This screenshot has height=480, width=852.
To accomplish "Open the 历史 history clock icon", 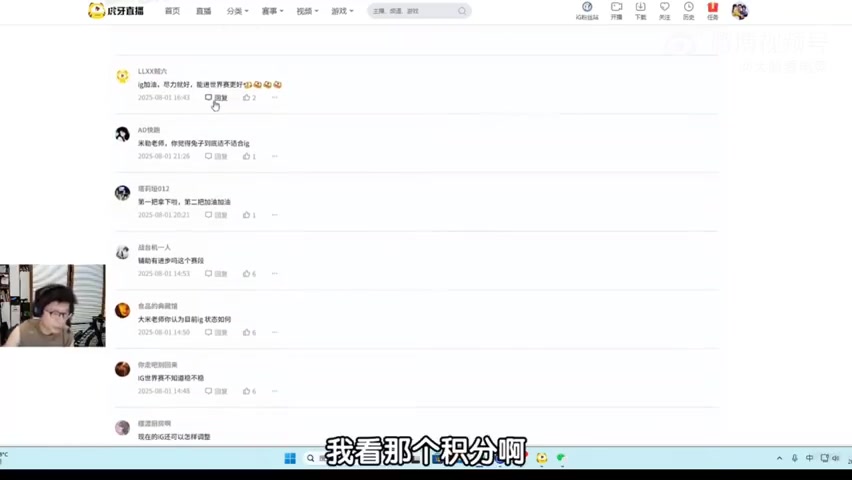I will point(688,11).
